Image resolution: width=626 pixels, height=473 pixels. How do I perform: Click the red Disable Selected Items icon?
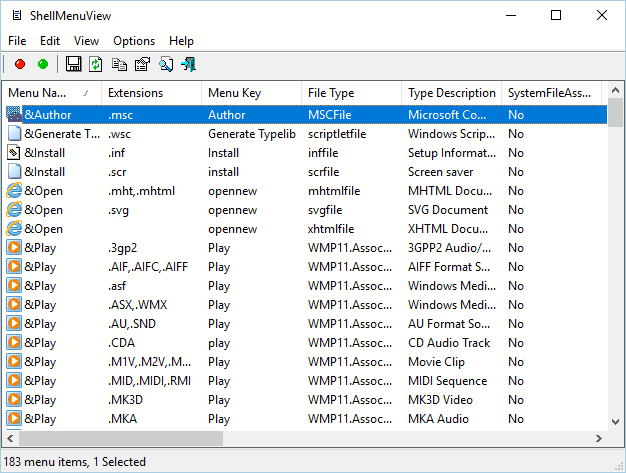[20, 64]
